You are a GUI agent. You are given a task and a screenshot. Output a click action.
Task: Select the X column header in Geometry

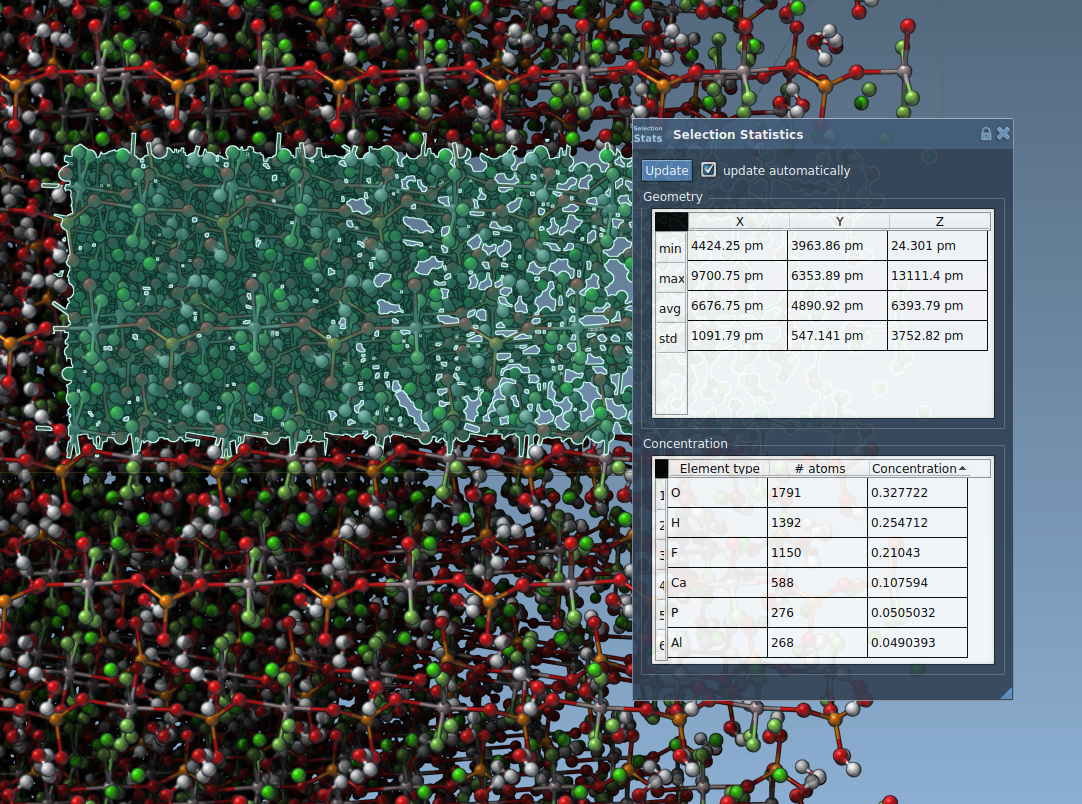click(739, 221)
